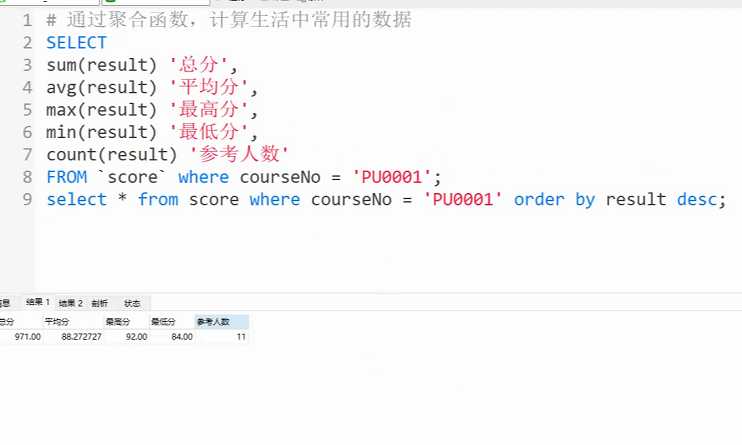
Task: Switch to the 结果 2 tab
Action: pyautogui.click(x=71, y=303)
